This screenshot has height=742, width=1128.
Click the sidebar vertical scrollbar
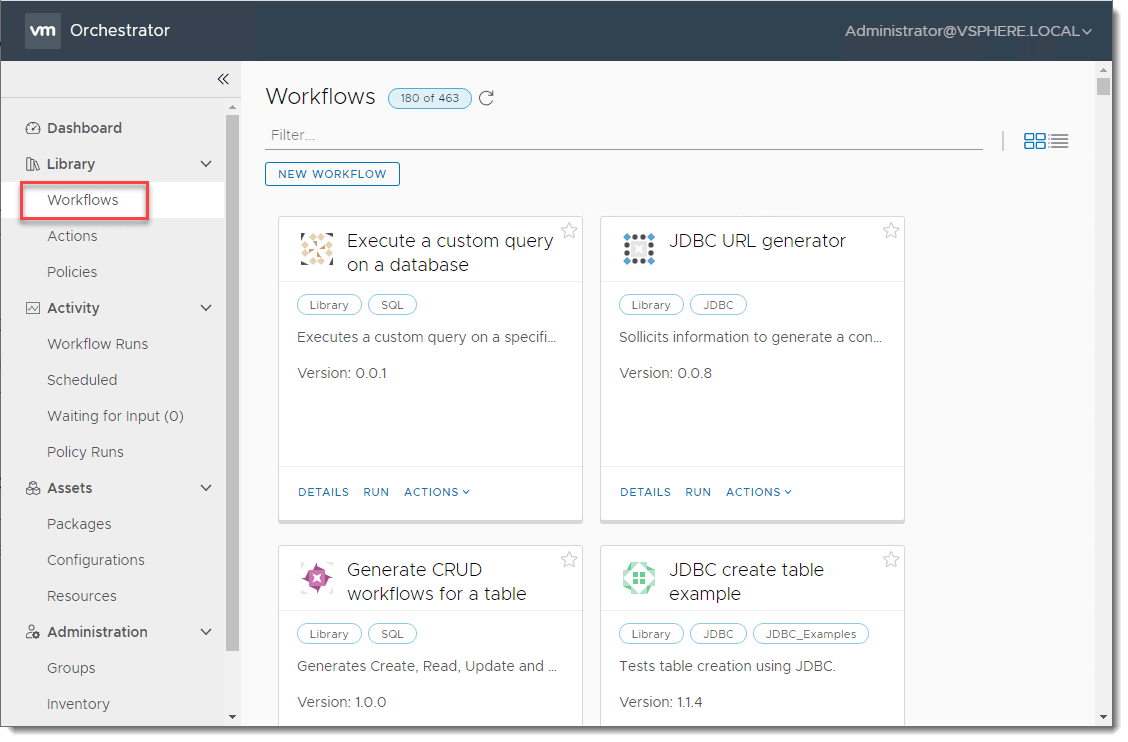point(233,380)
